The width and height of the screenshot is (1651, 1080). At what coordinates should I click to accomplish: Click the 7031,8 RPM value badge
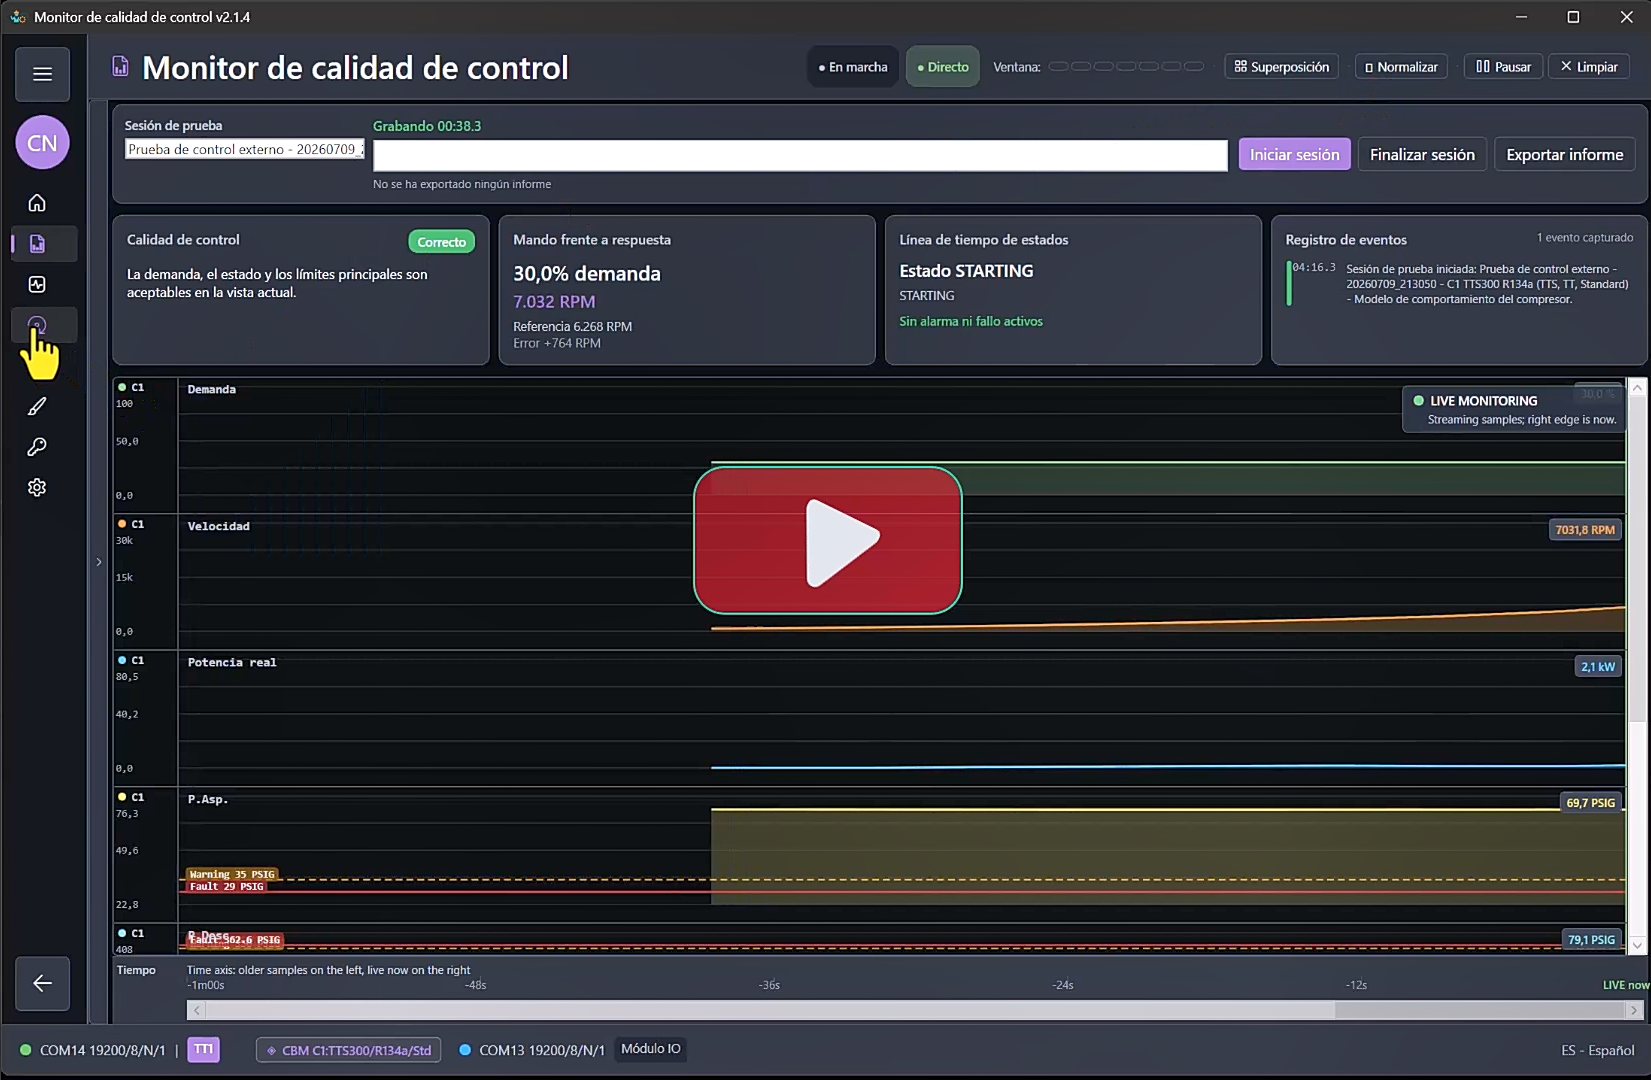(x=1585, y=530)
